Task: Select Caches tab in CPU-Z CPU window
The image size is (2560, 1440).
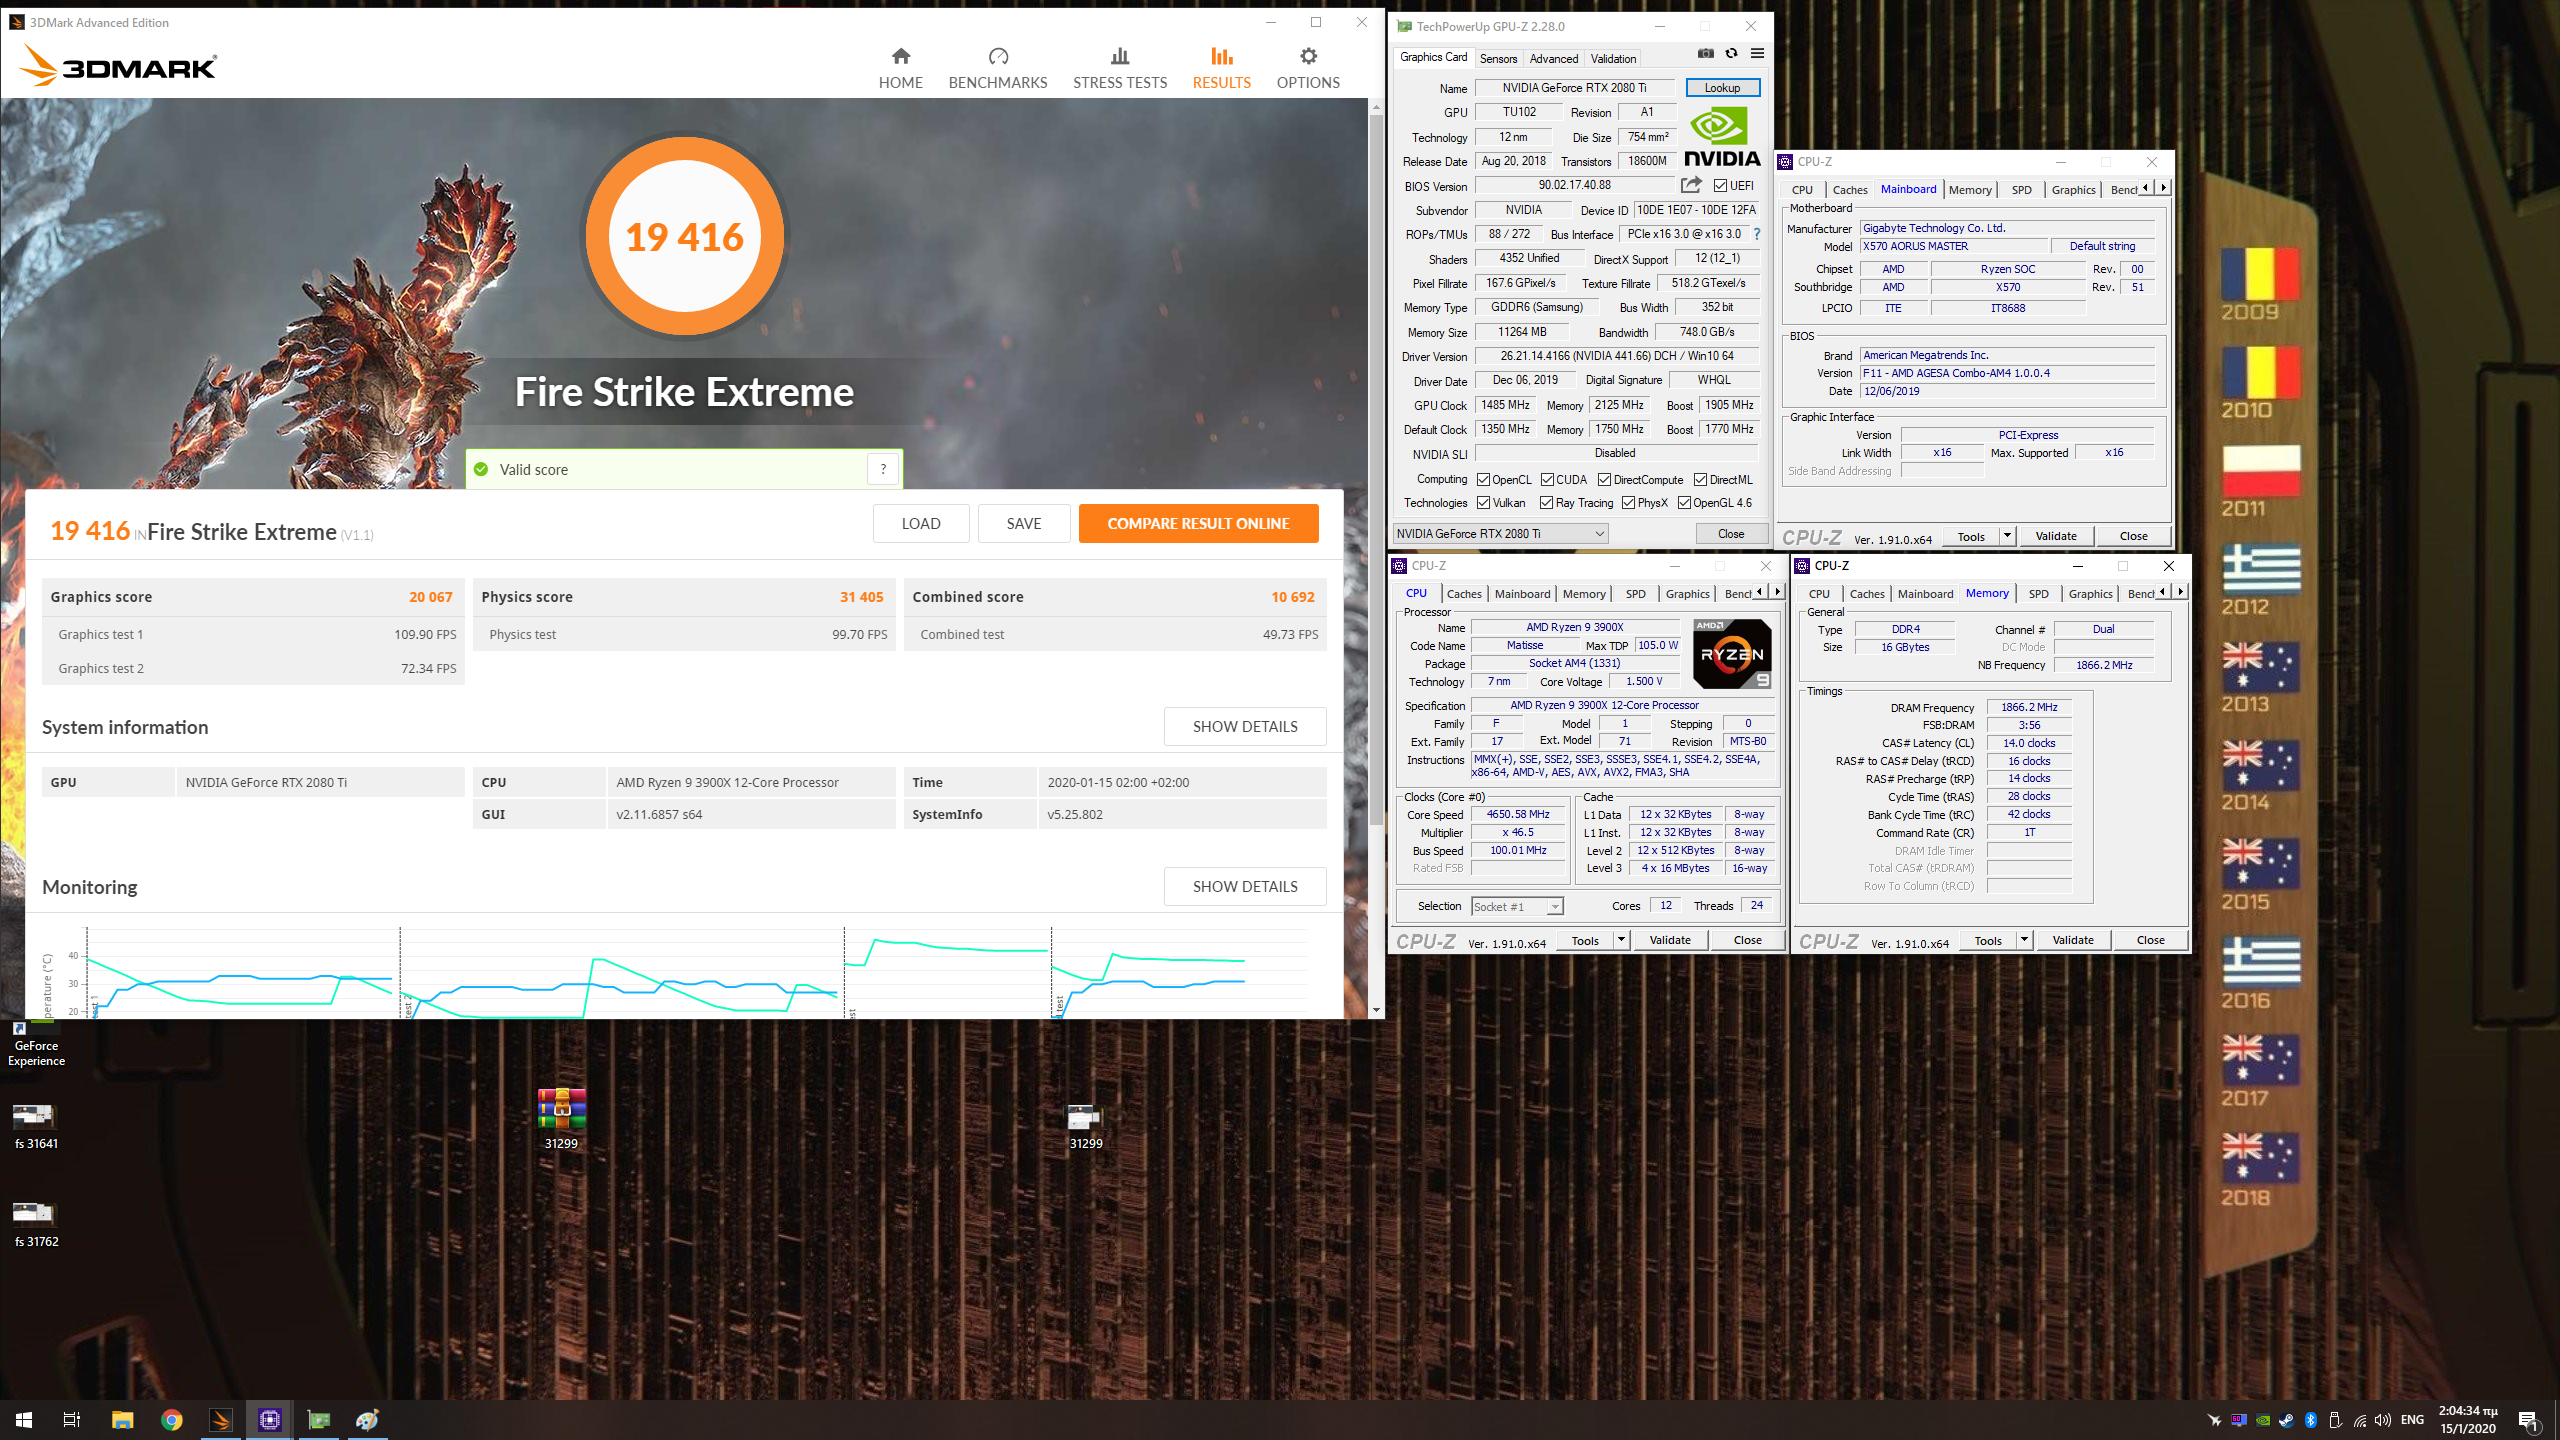Action: [1464, 593]
